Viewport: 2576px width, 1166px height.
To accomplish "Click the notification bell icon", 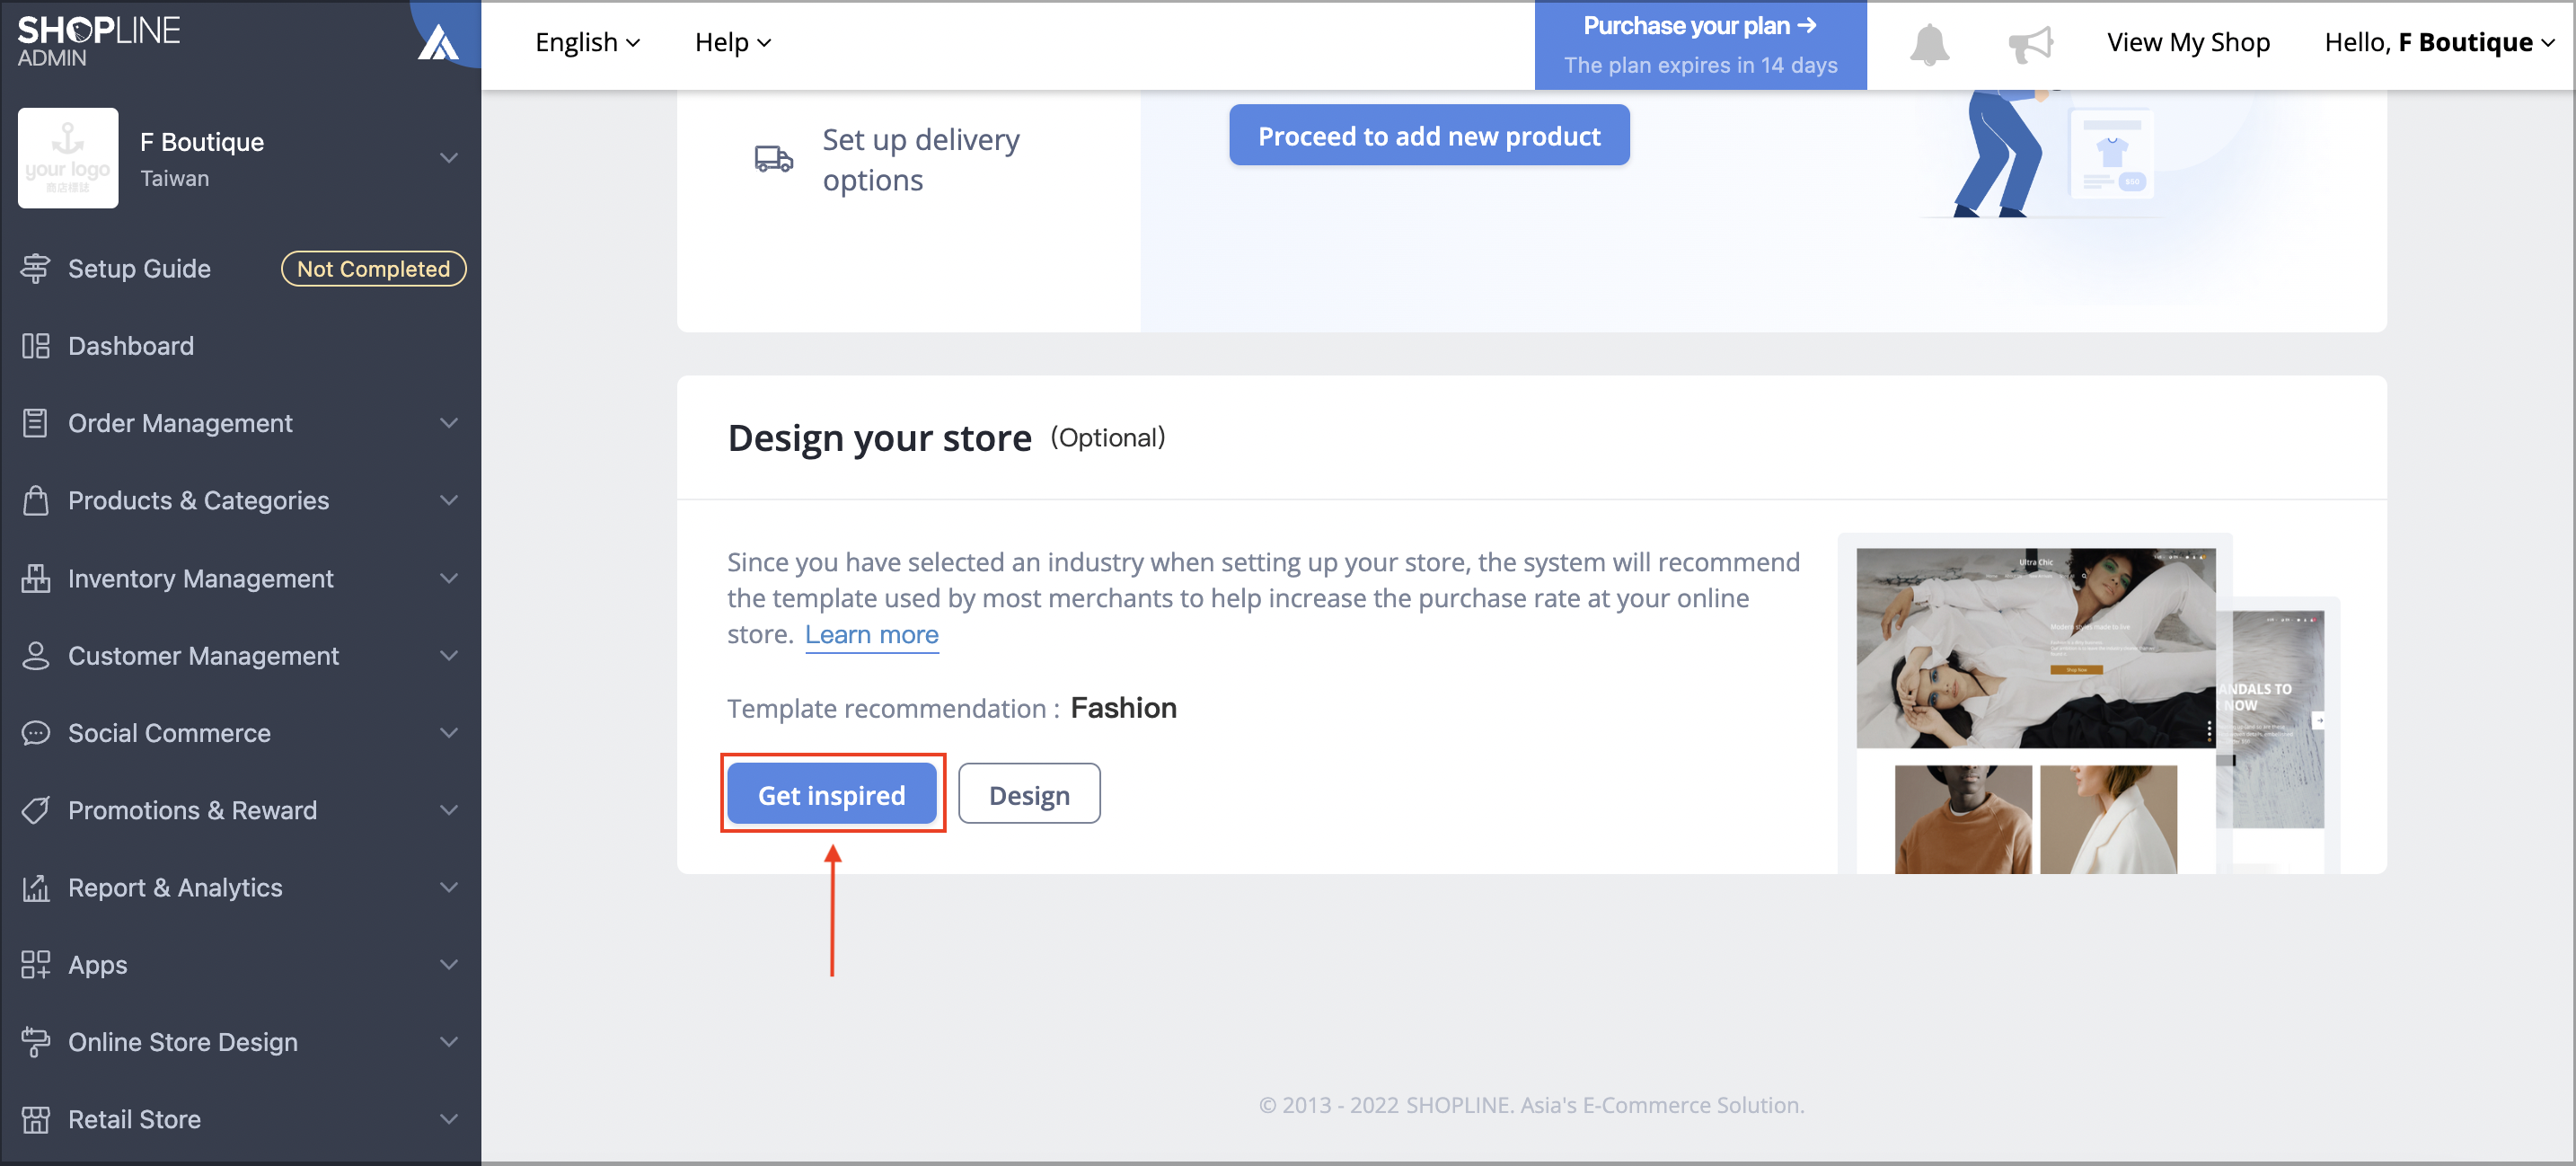I will point(1928,43).
